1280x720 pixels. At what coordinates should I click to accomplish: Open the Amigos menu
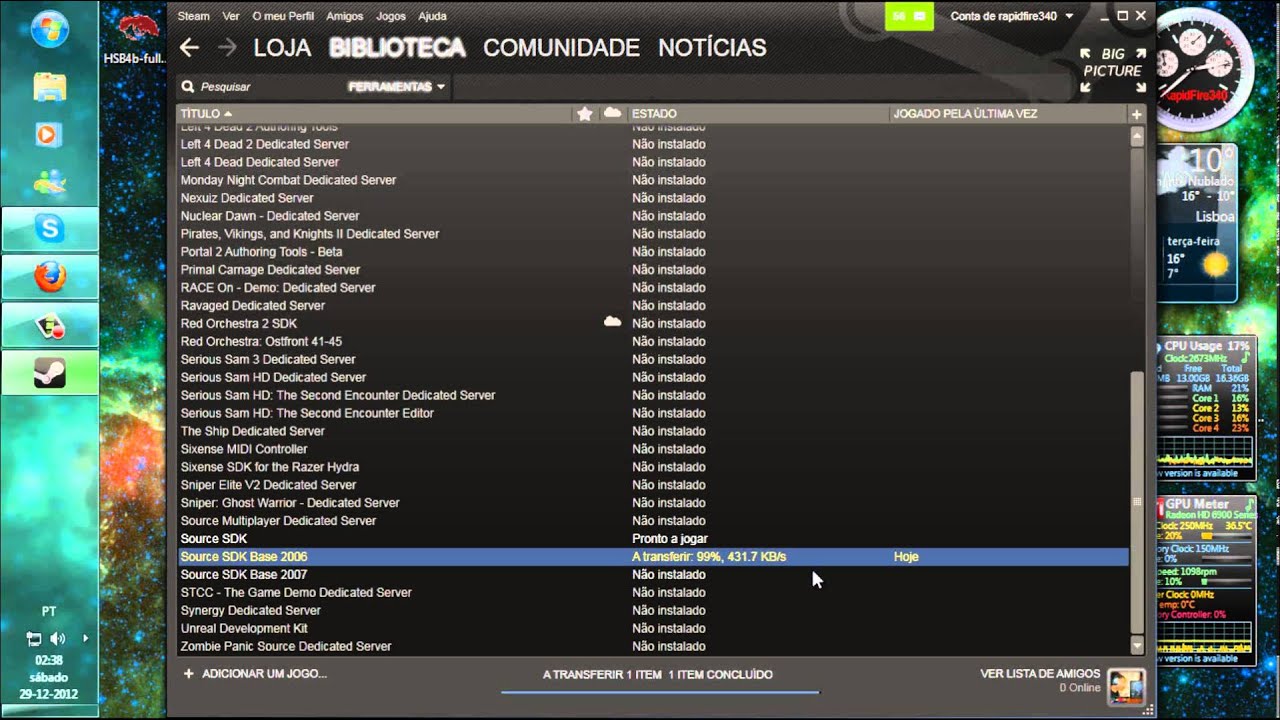pos(345,16)
